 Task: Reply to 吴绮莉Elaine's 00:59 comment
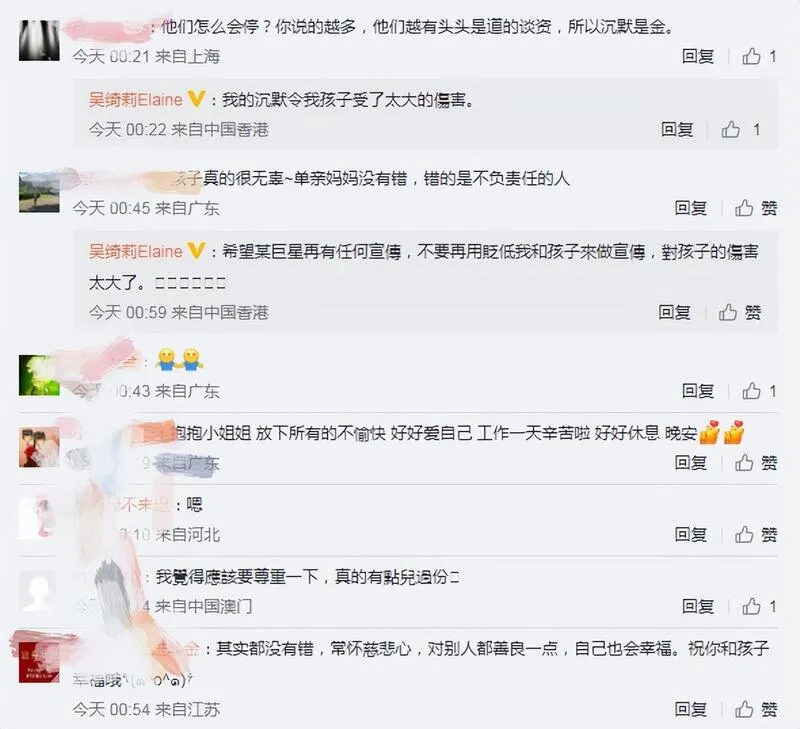click(674, 312)
